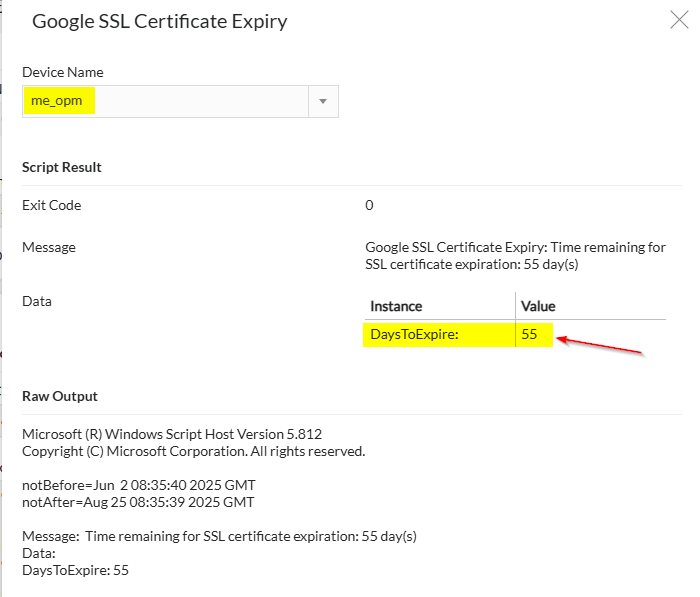Click the raw output Data: line
Screen dimensions: 700x597
(x=39, y=554)
